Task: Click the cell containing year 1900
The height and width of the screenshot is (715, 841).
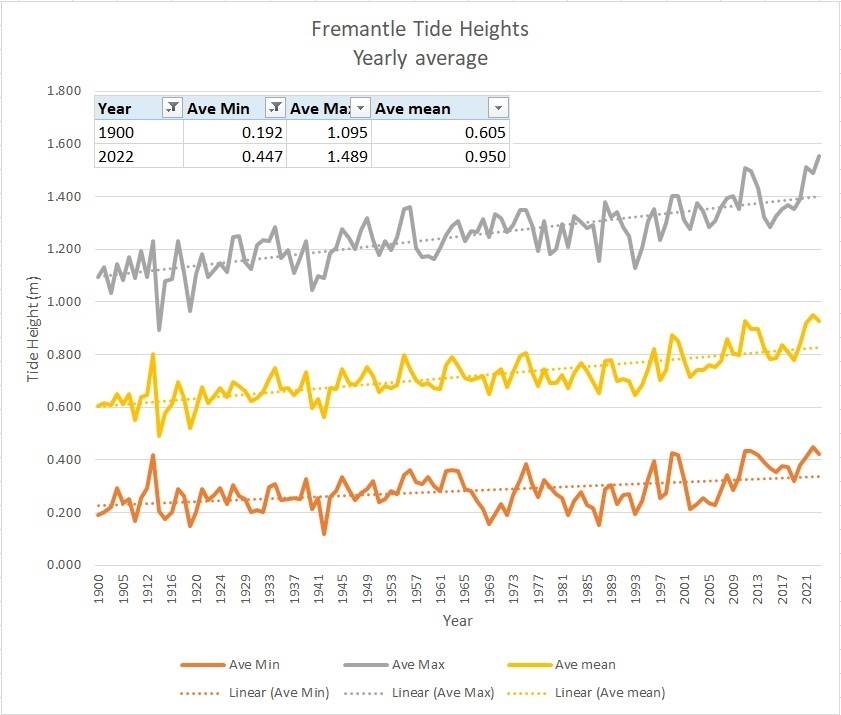Action: coord(139,133)
